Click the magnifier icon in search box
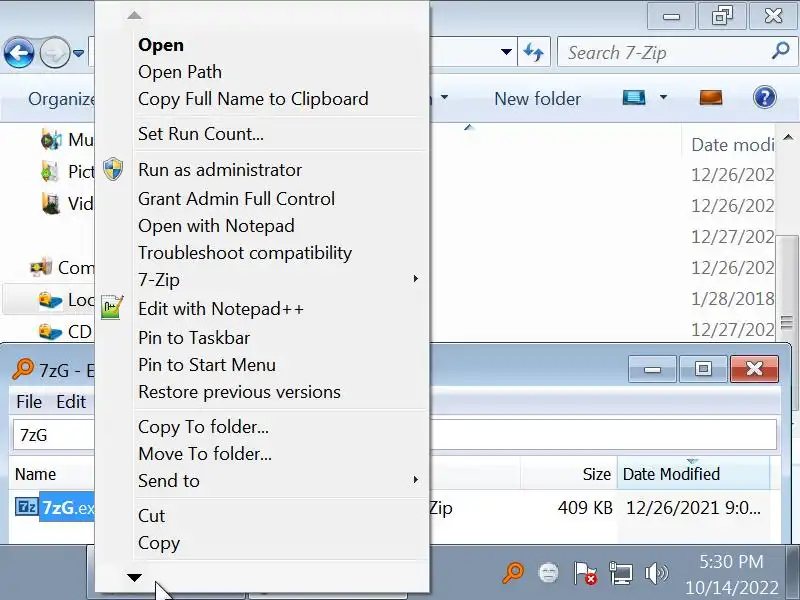 pyautogui.click(x=781, y=51)
